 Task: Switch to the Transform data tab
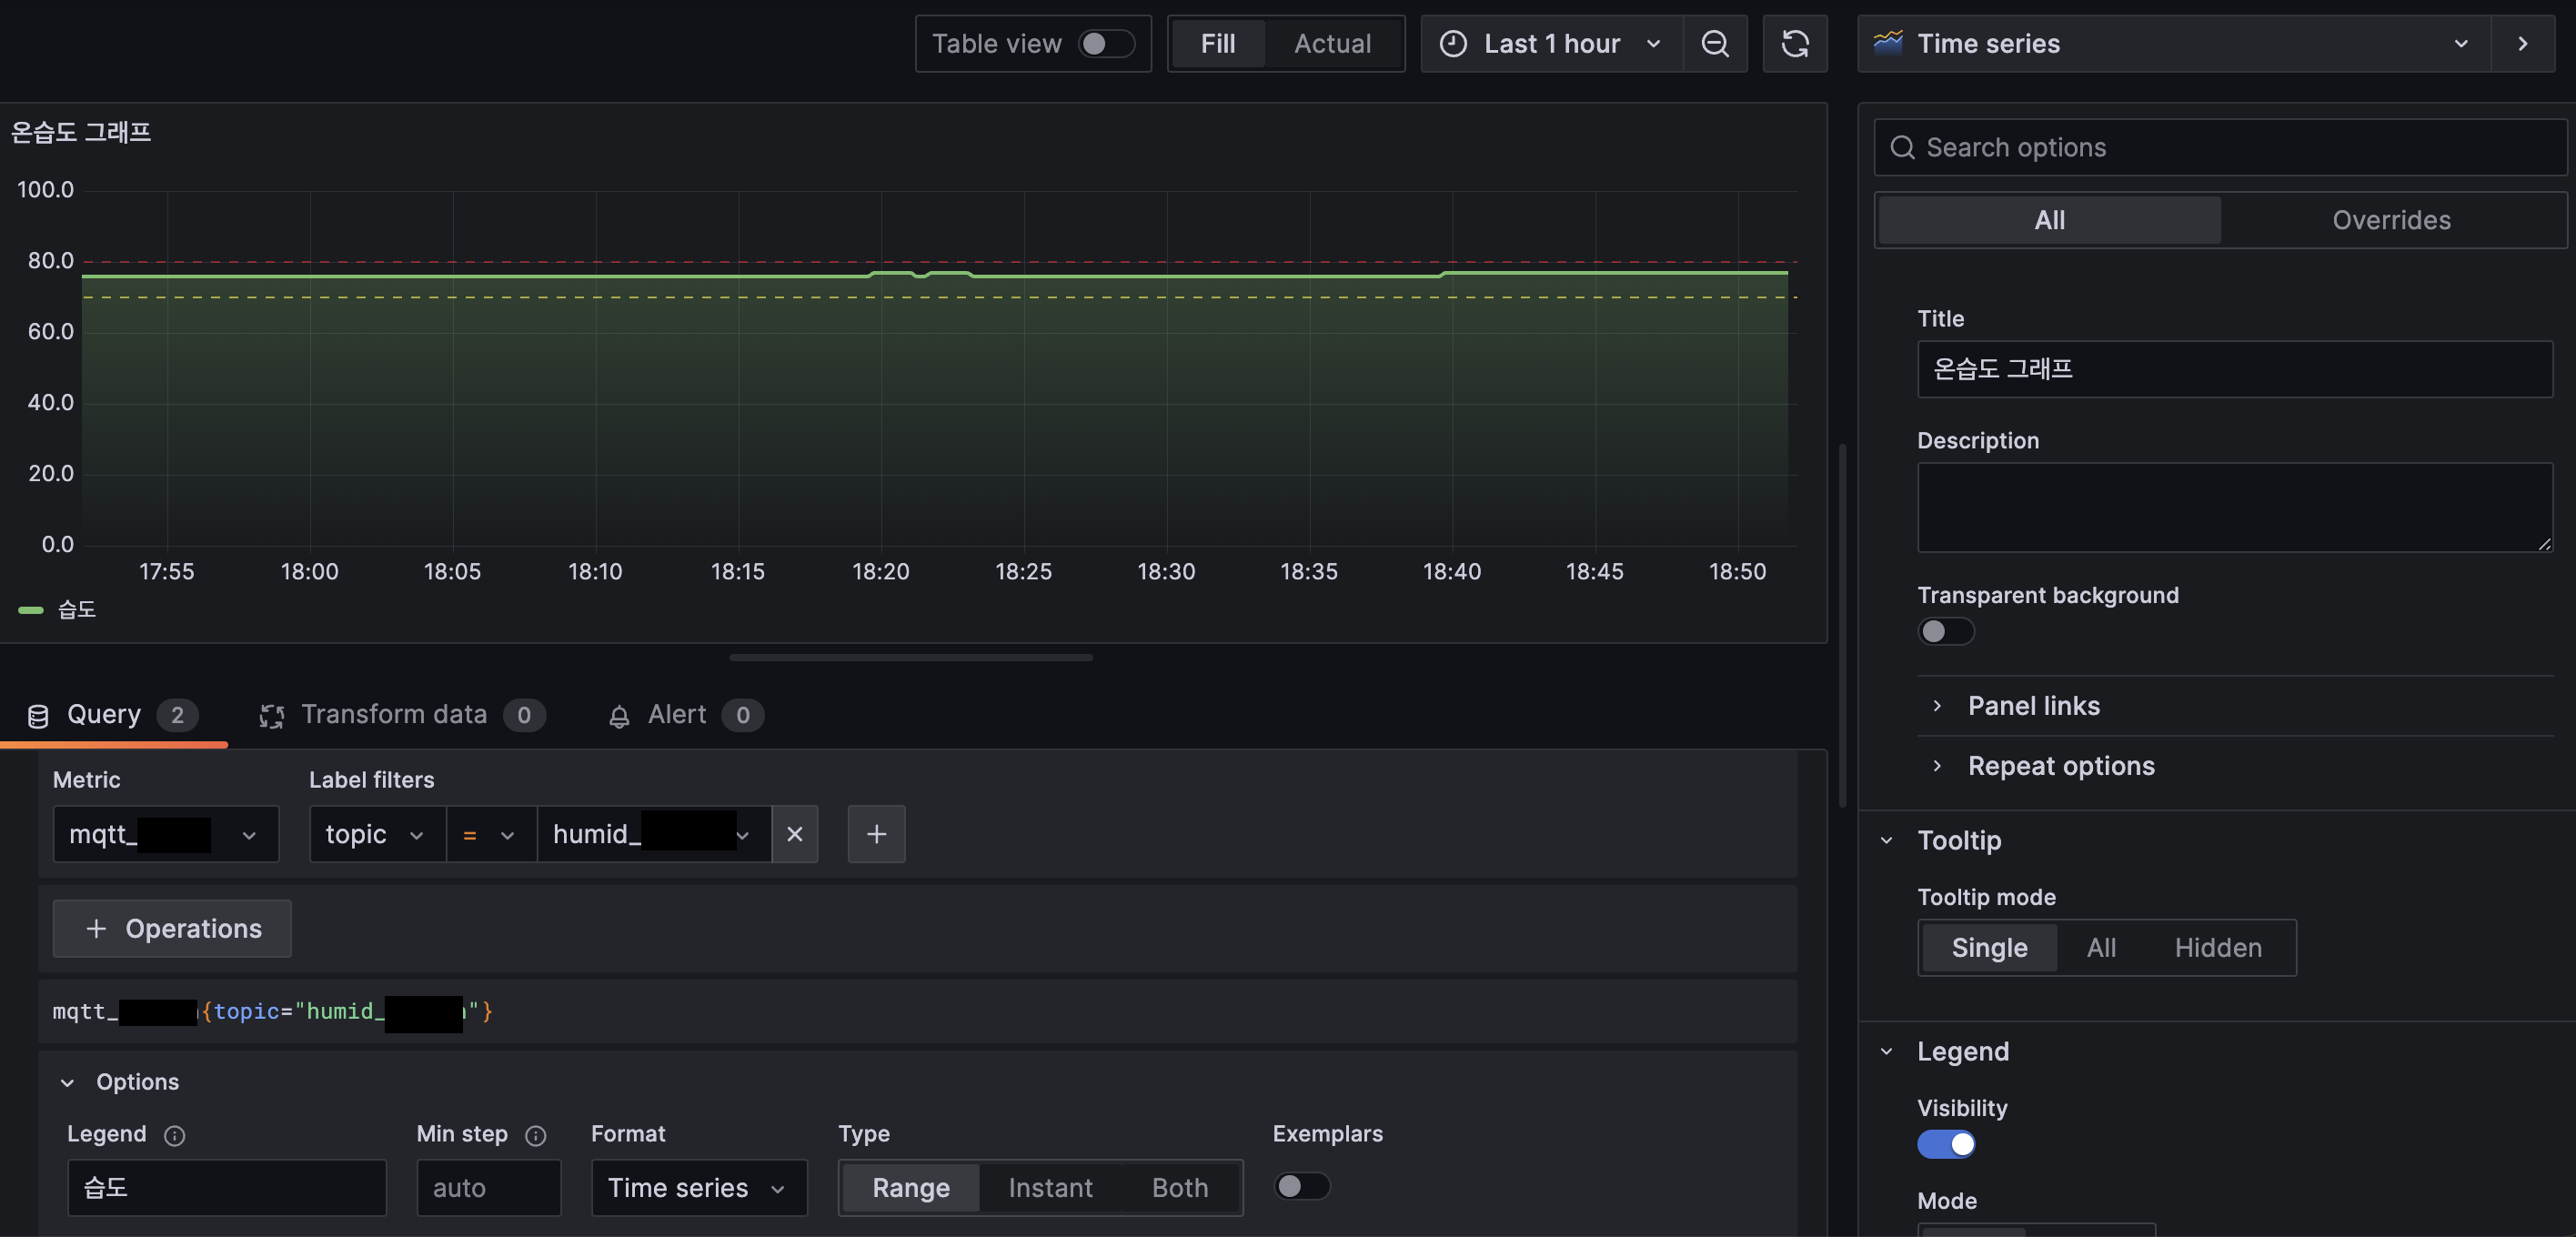click(x=394, y=714)
